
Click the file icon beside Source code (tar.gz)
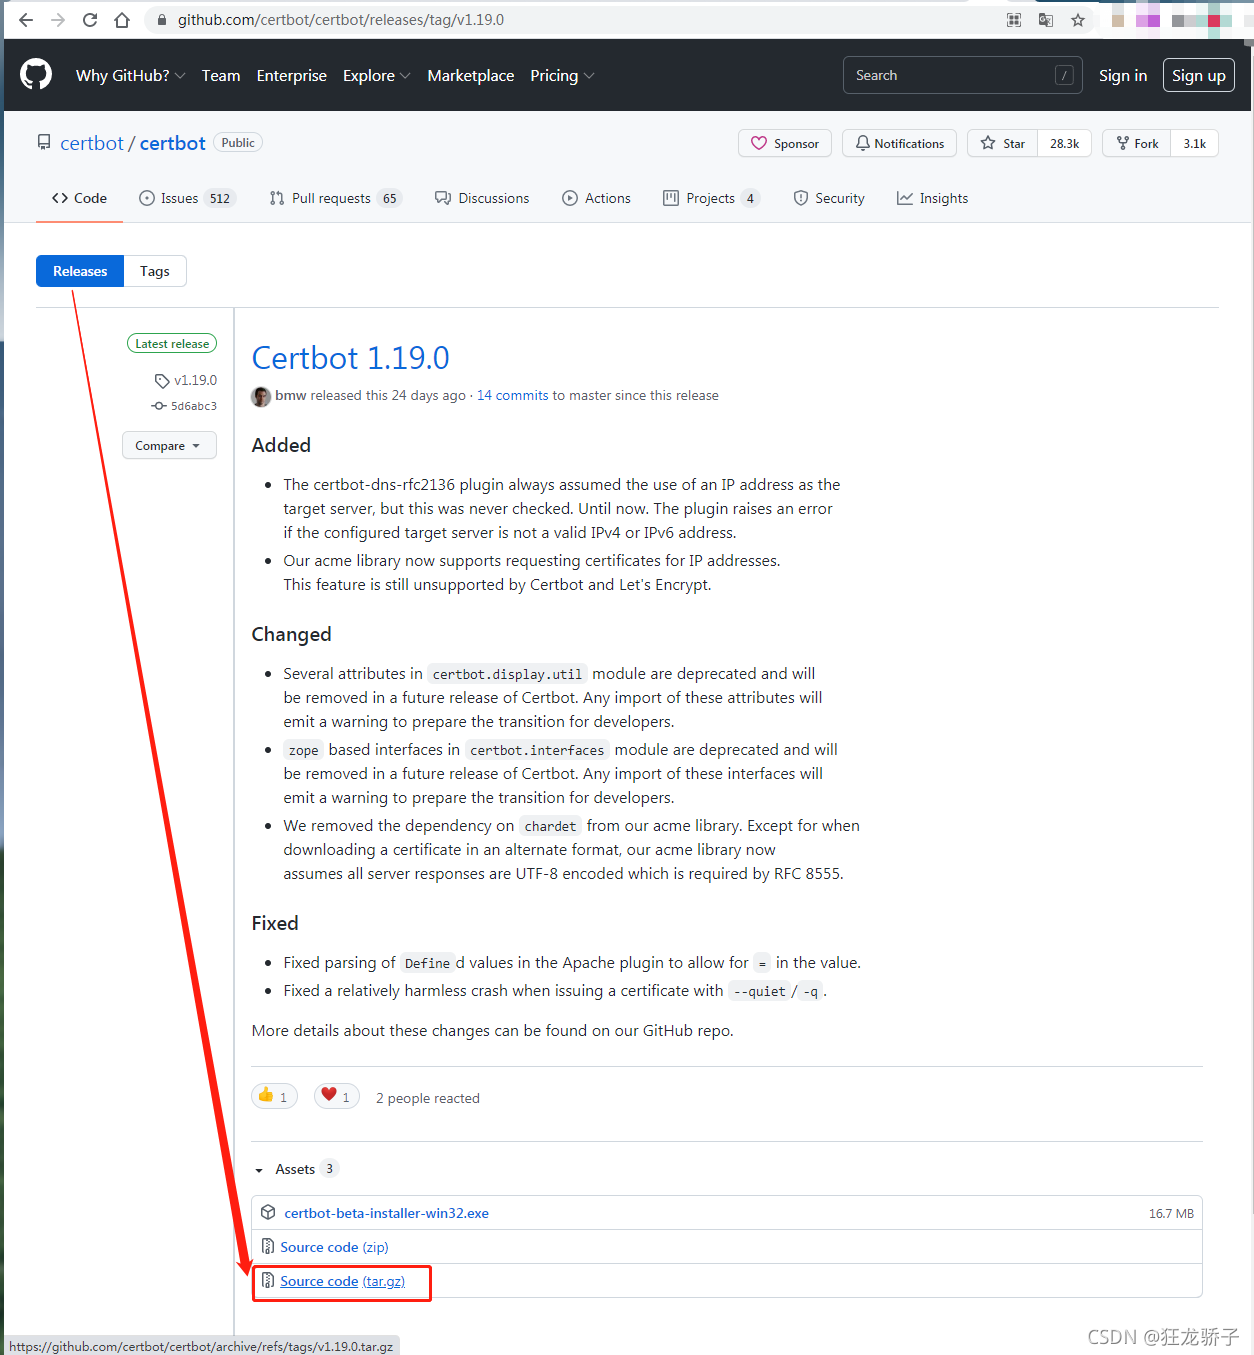click(268, 1281)
